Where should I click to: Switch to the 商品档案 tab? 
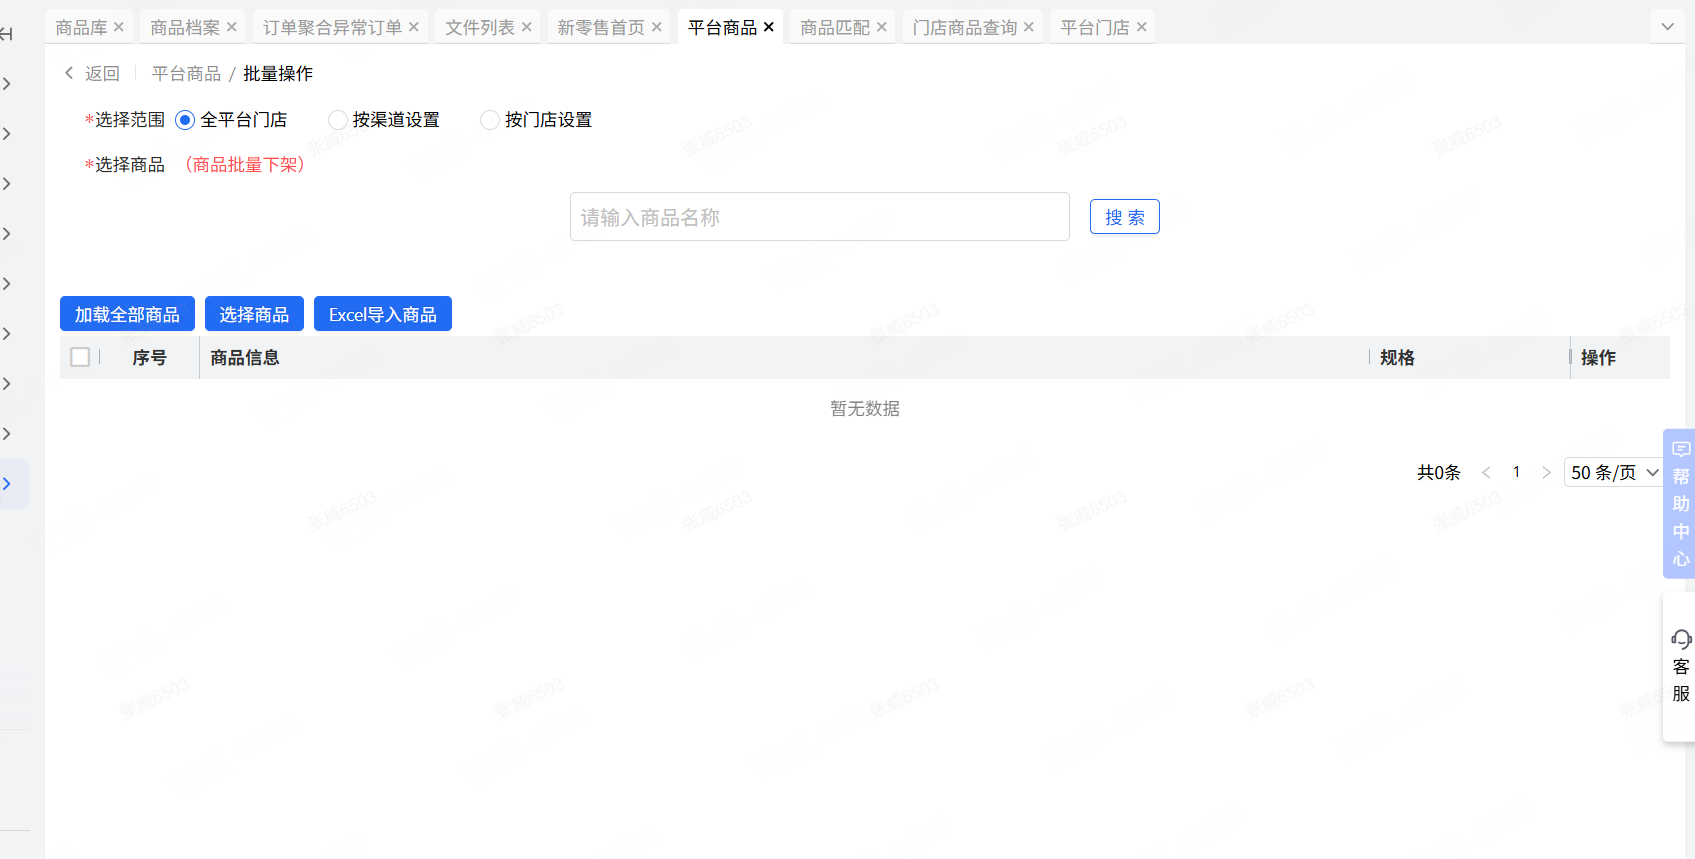(185, 27)
